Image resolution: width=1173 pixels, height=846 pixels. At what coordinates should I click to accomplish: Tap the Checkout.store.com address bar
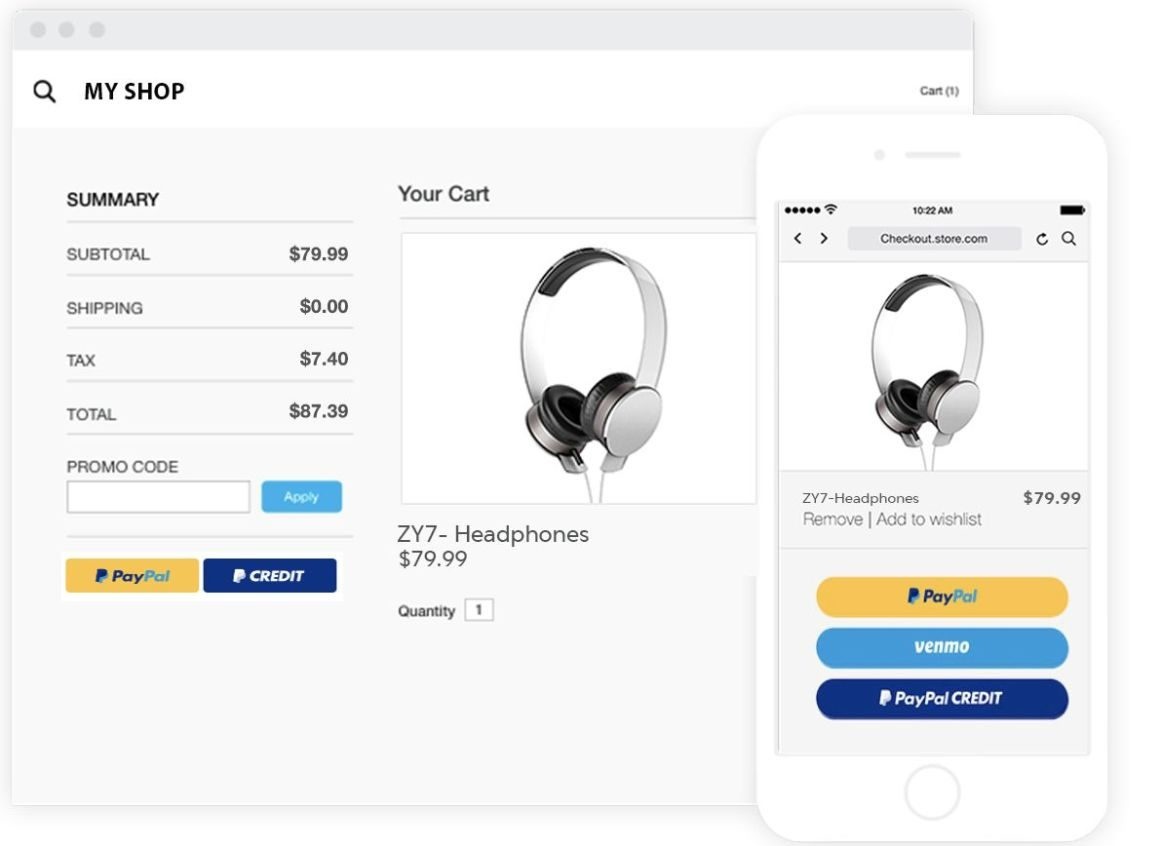[933, 239]
